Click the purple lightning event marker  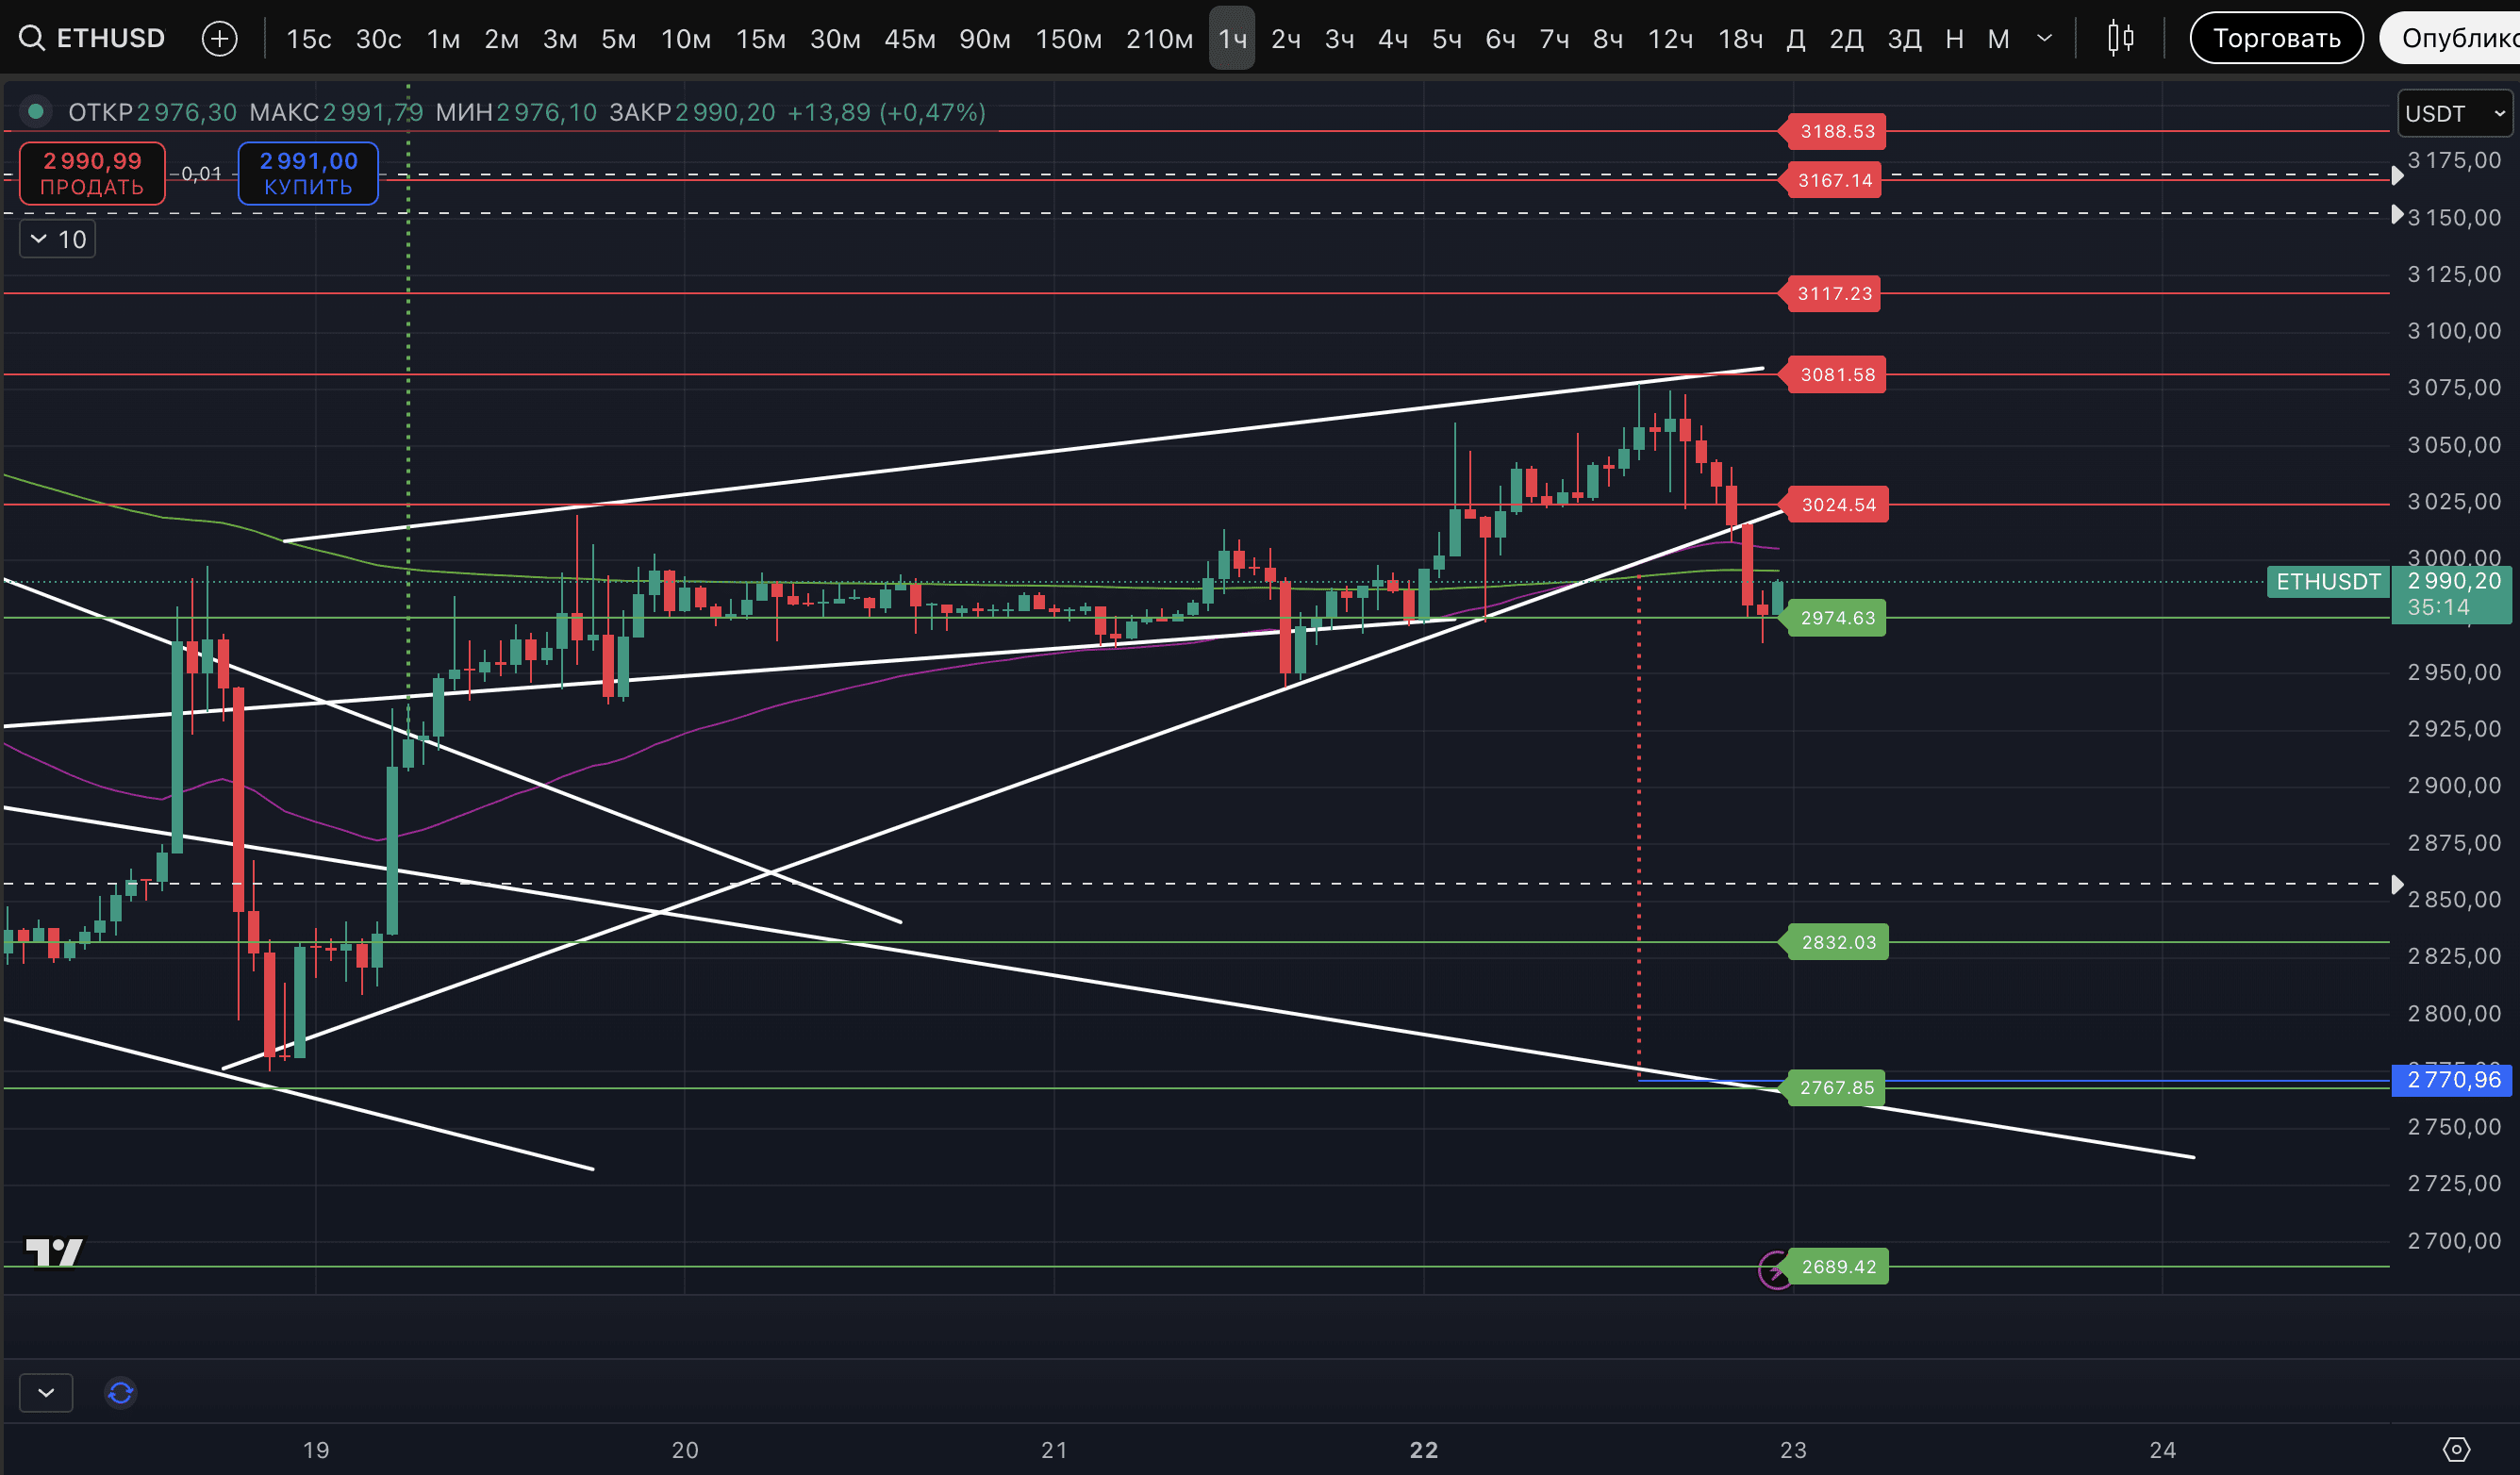pyautogui.click(x=1775, y=1270)
